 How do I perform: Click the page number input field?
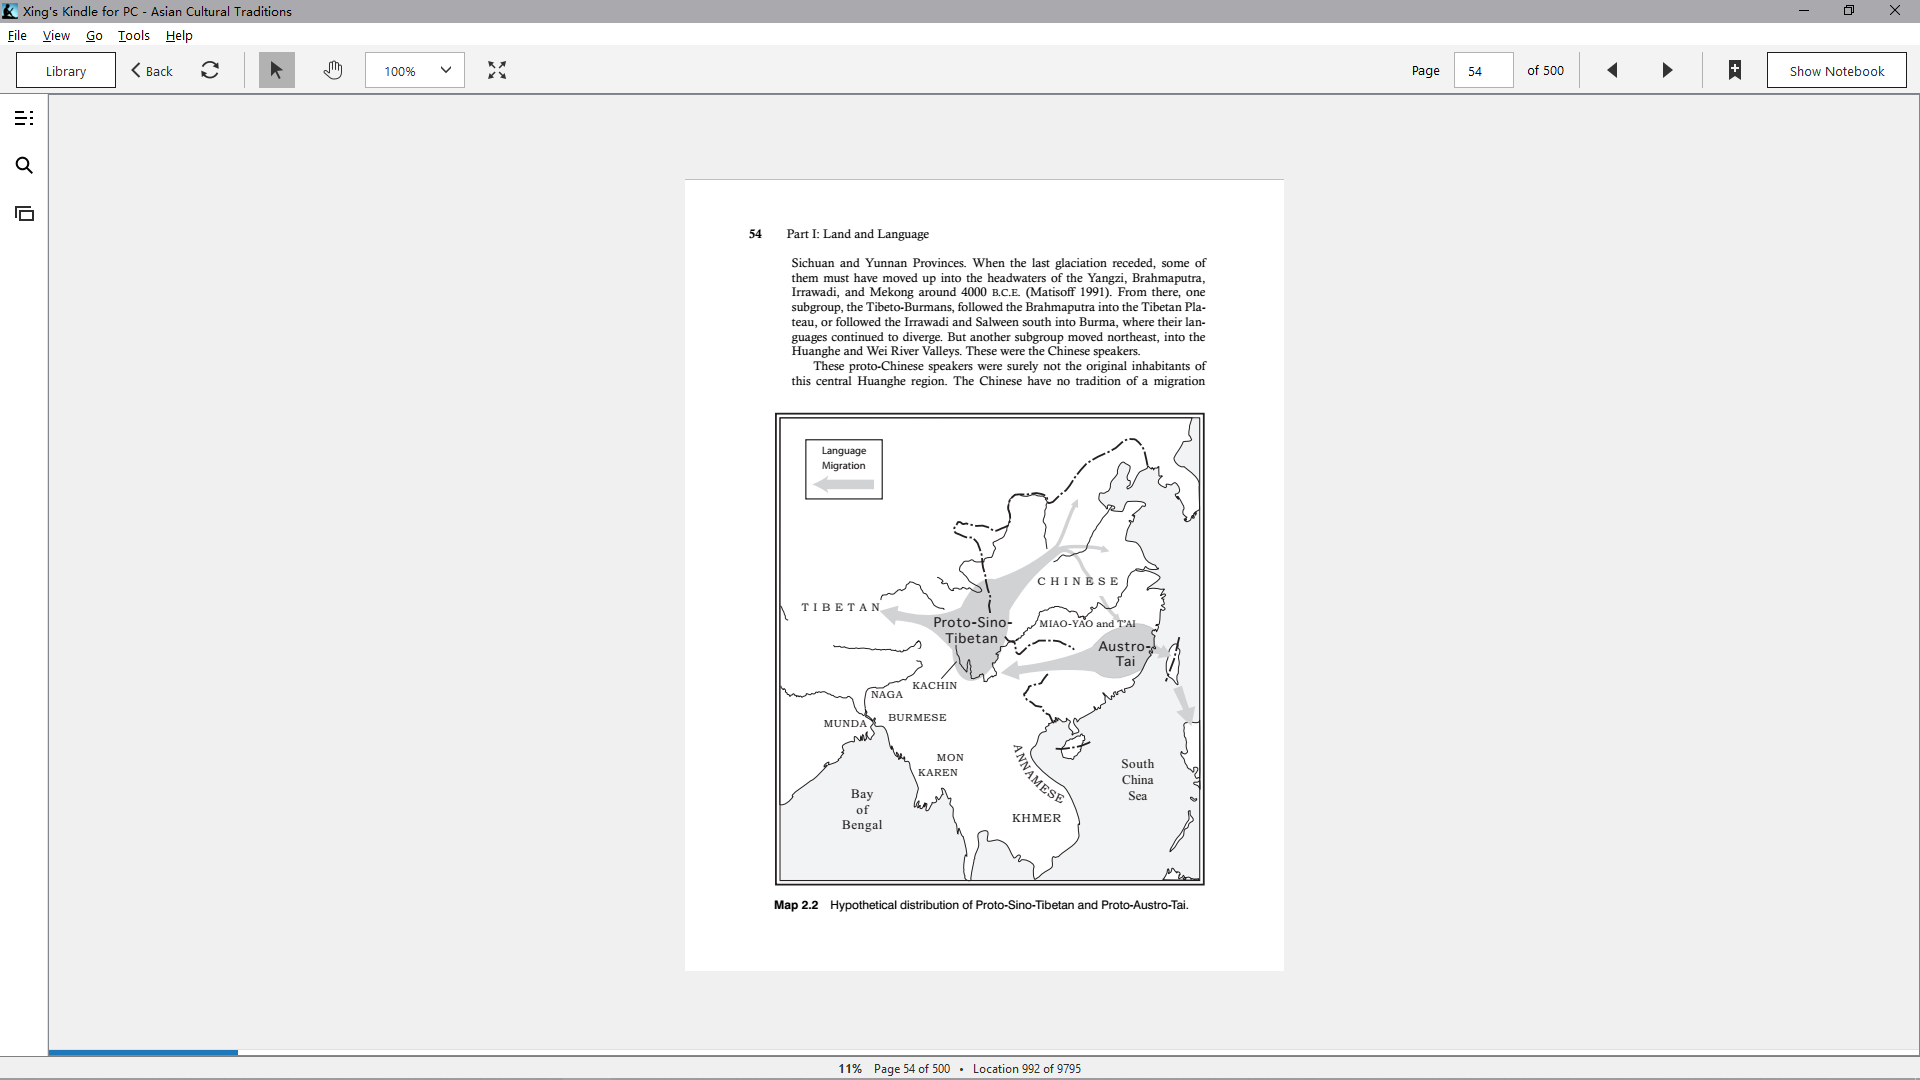pyautogui.click(x=1483, y=70)
